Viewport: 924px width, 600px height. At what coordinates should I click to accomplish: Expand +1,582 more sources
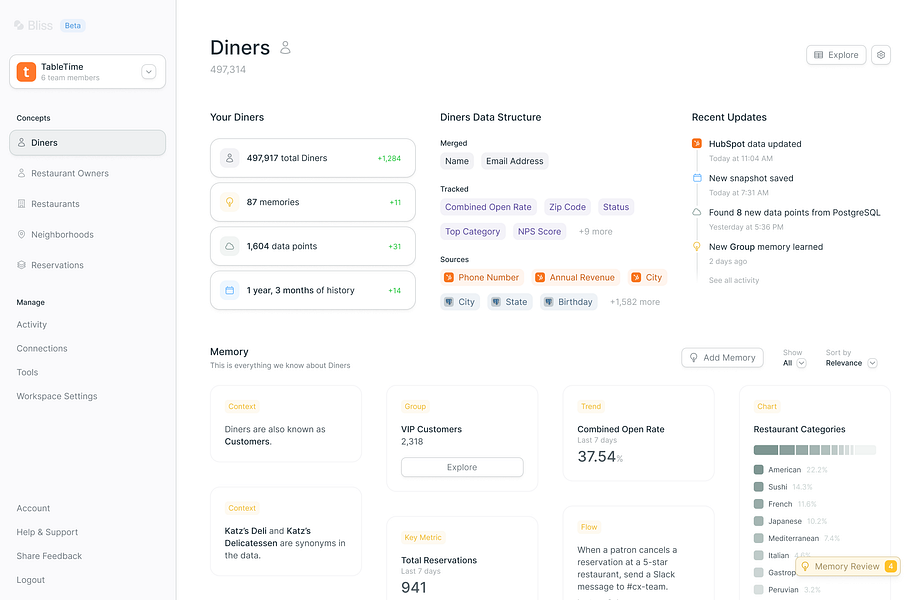pos(635,302)
